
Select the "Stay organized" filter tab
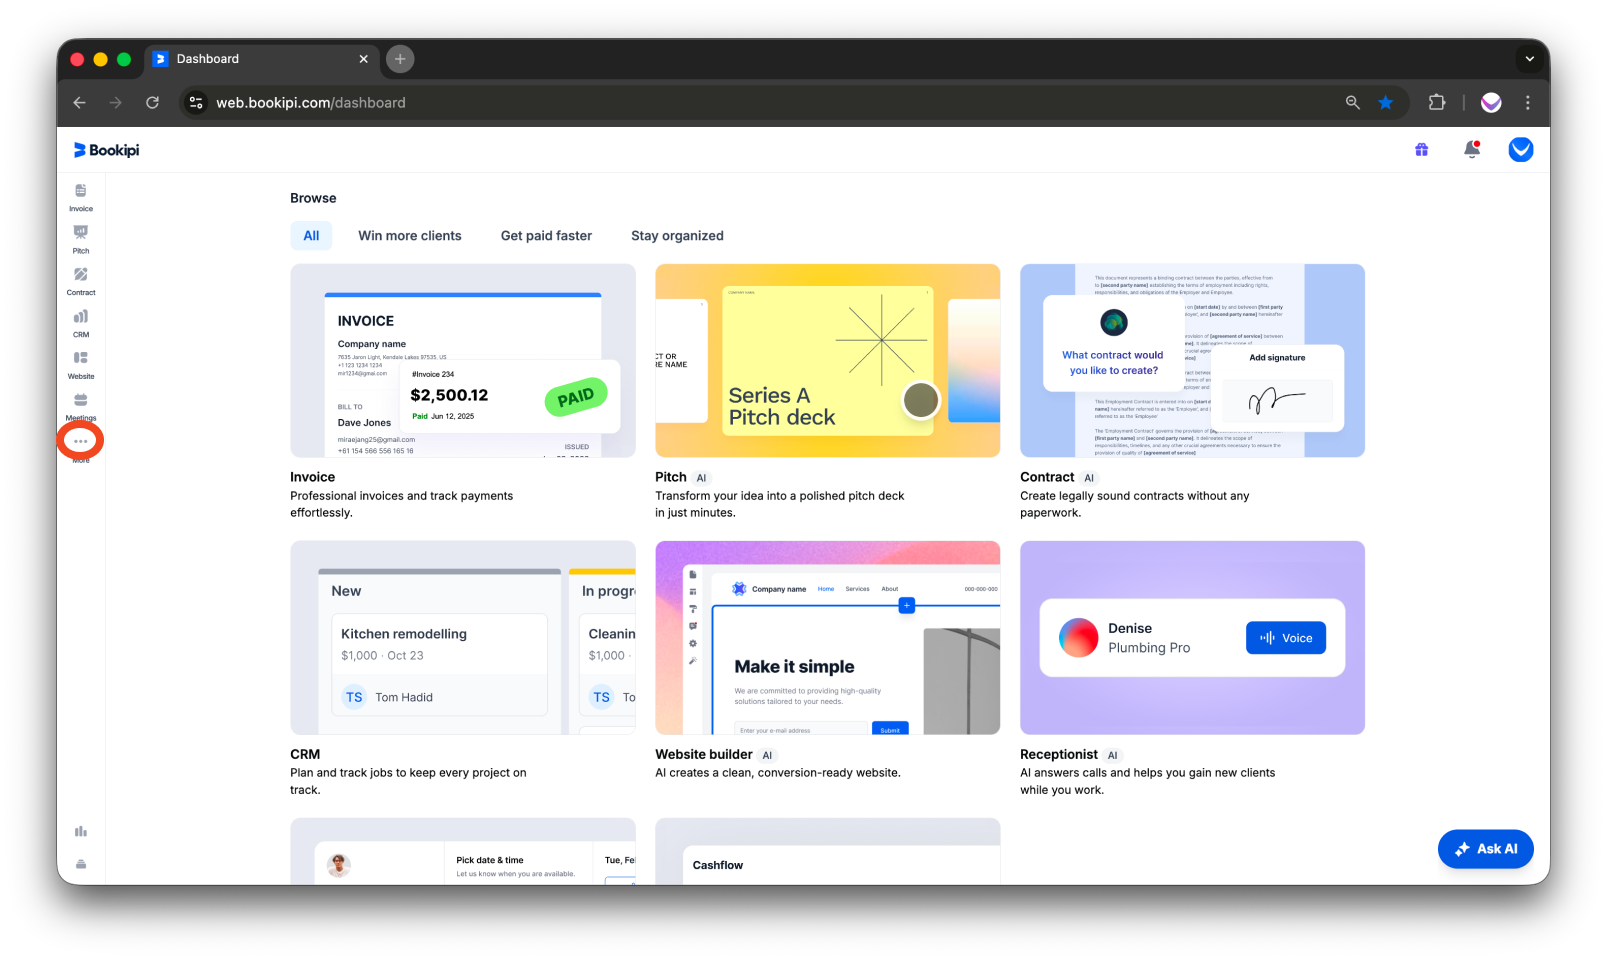(x=677, y=235)
